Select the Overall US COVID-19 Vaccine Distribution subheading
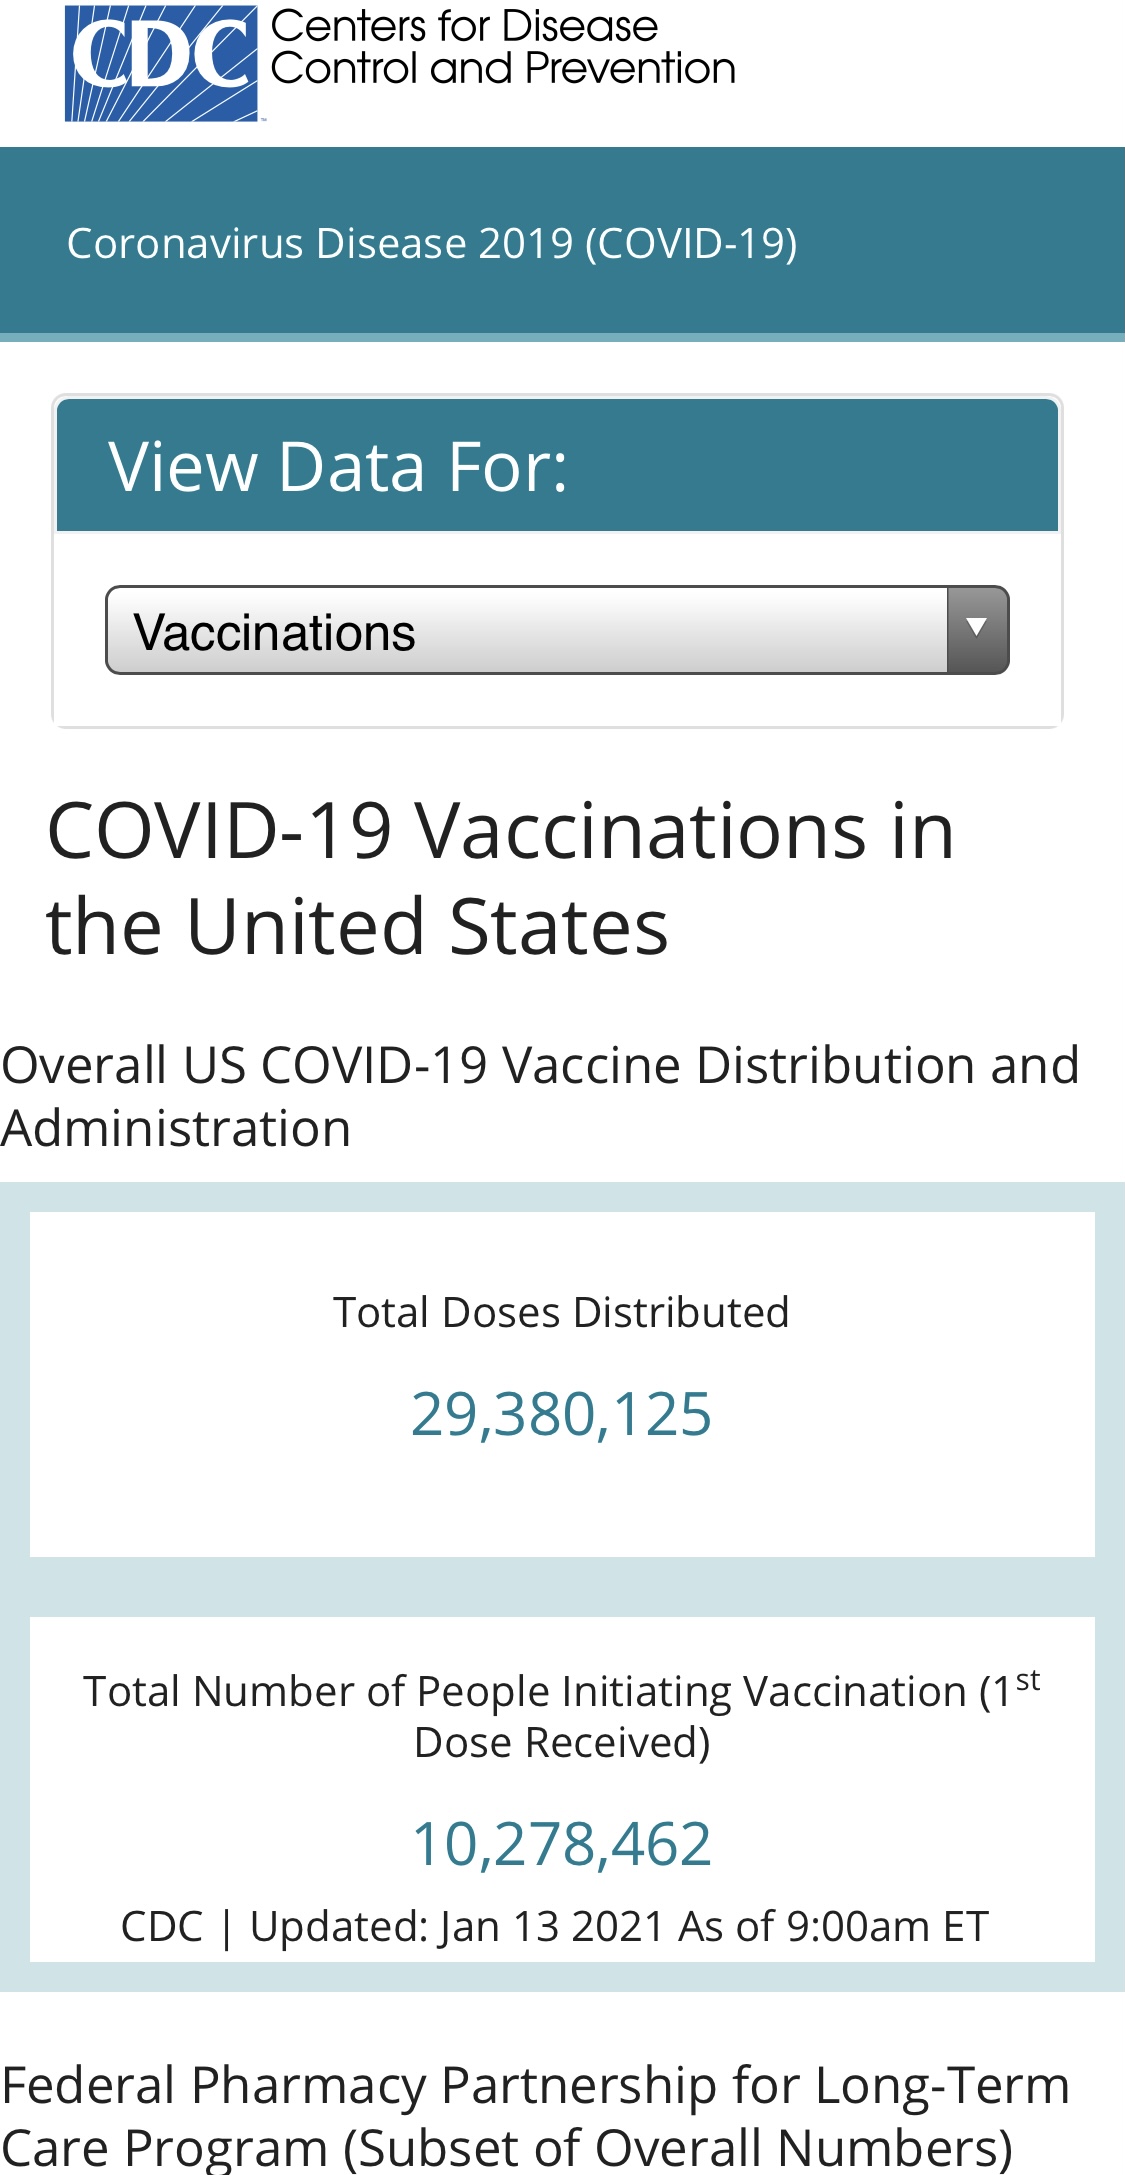Viewport: 1125px width, 2175px height. (x=540, y=1065)
